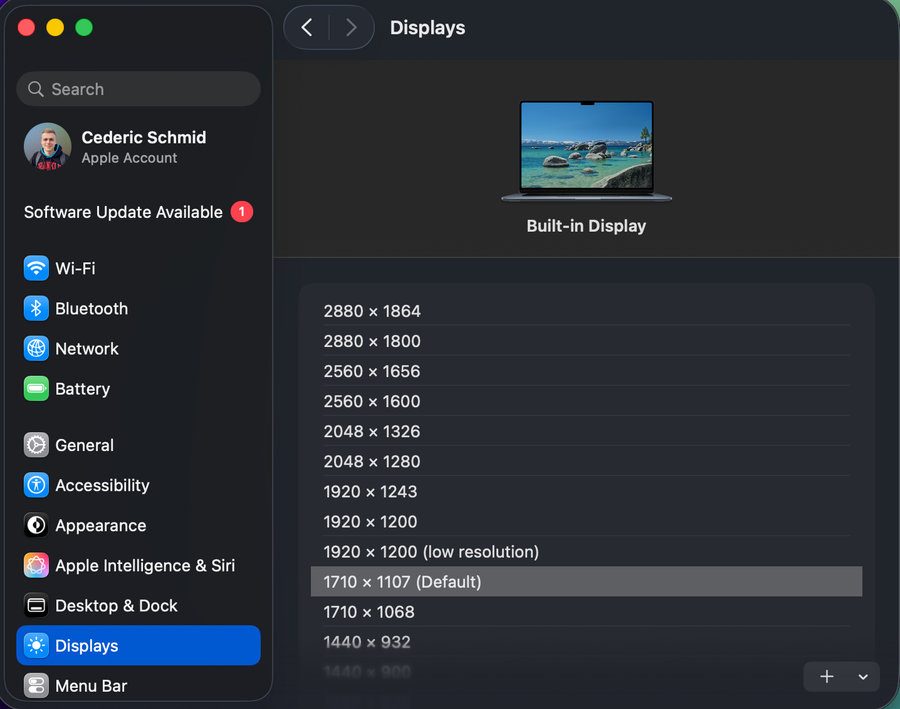Viewport: 900px width, 709px height.
Task: Select the Built-in Display thumbnail
Action: [586, 151]
